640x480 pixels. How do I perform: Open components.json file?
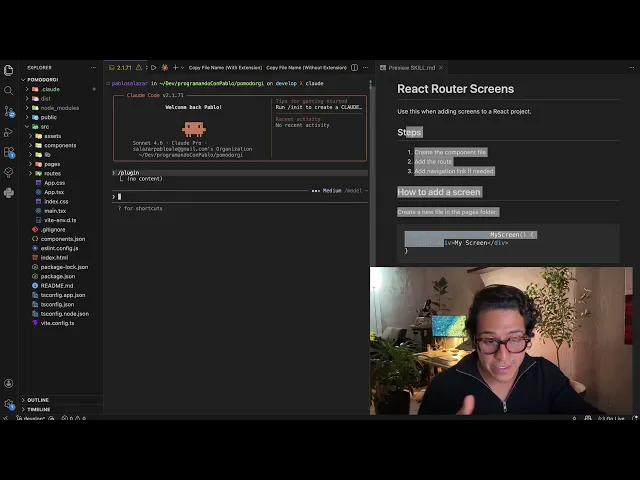click(x=61, y=239)
